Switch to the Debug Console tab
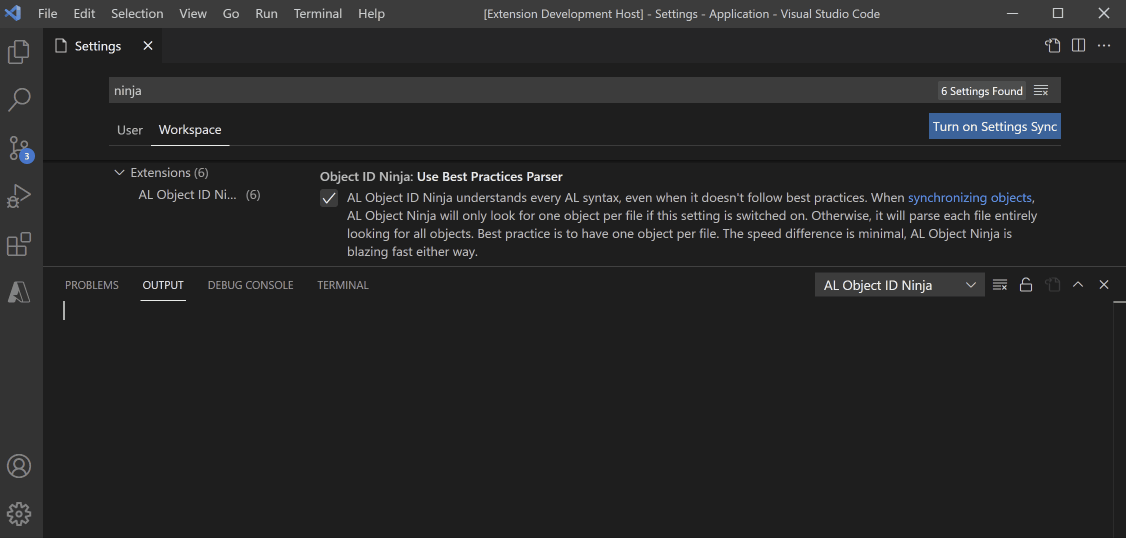 click(251, 285)
